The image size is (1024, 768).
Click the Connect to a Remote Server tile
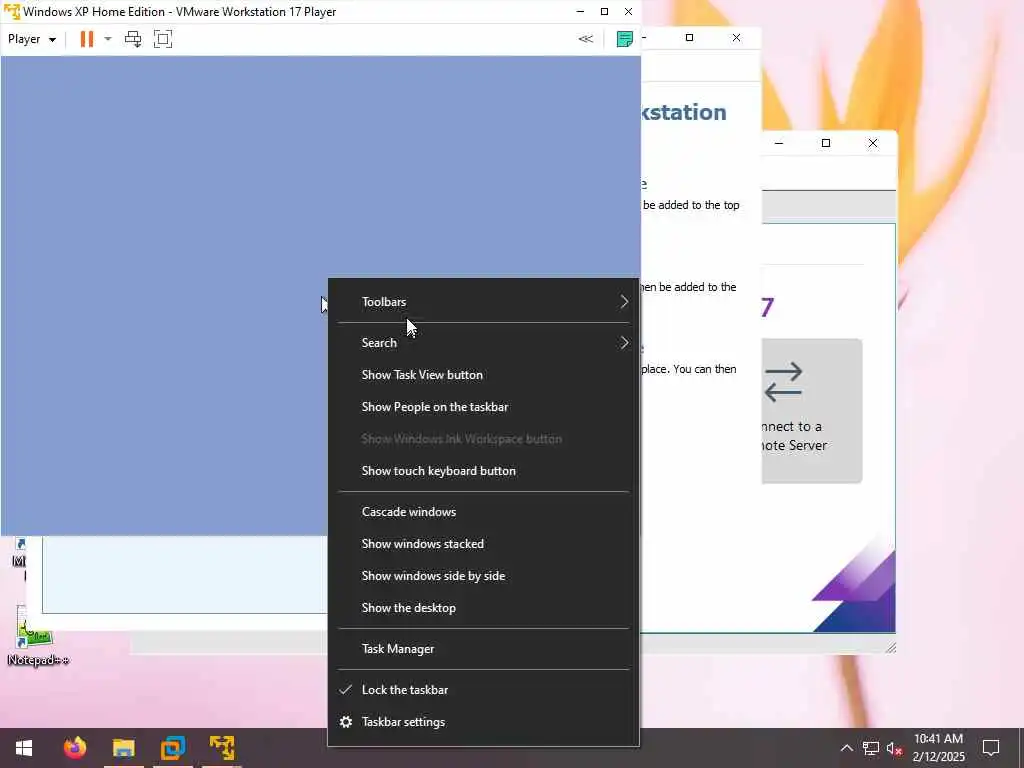click(x=812, y=411)
